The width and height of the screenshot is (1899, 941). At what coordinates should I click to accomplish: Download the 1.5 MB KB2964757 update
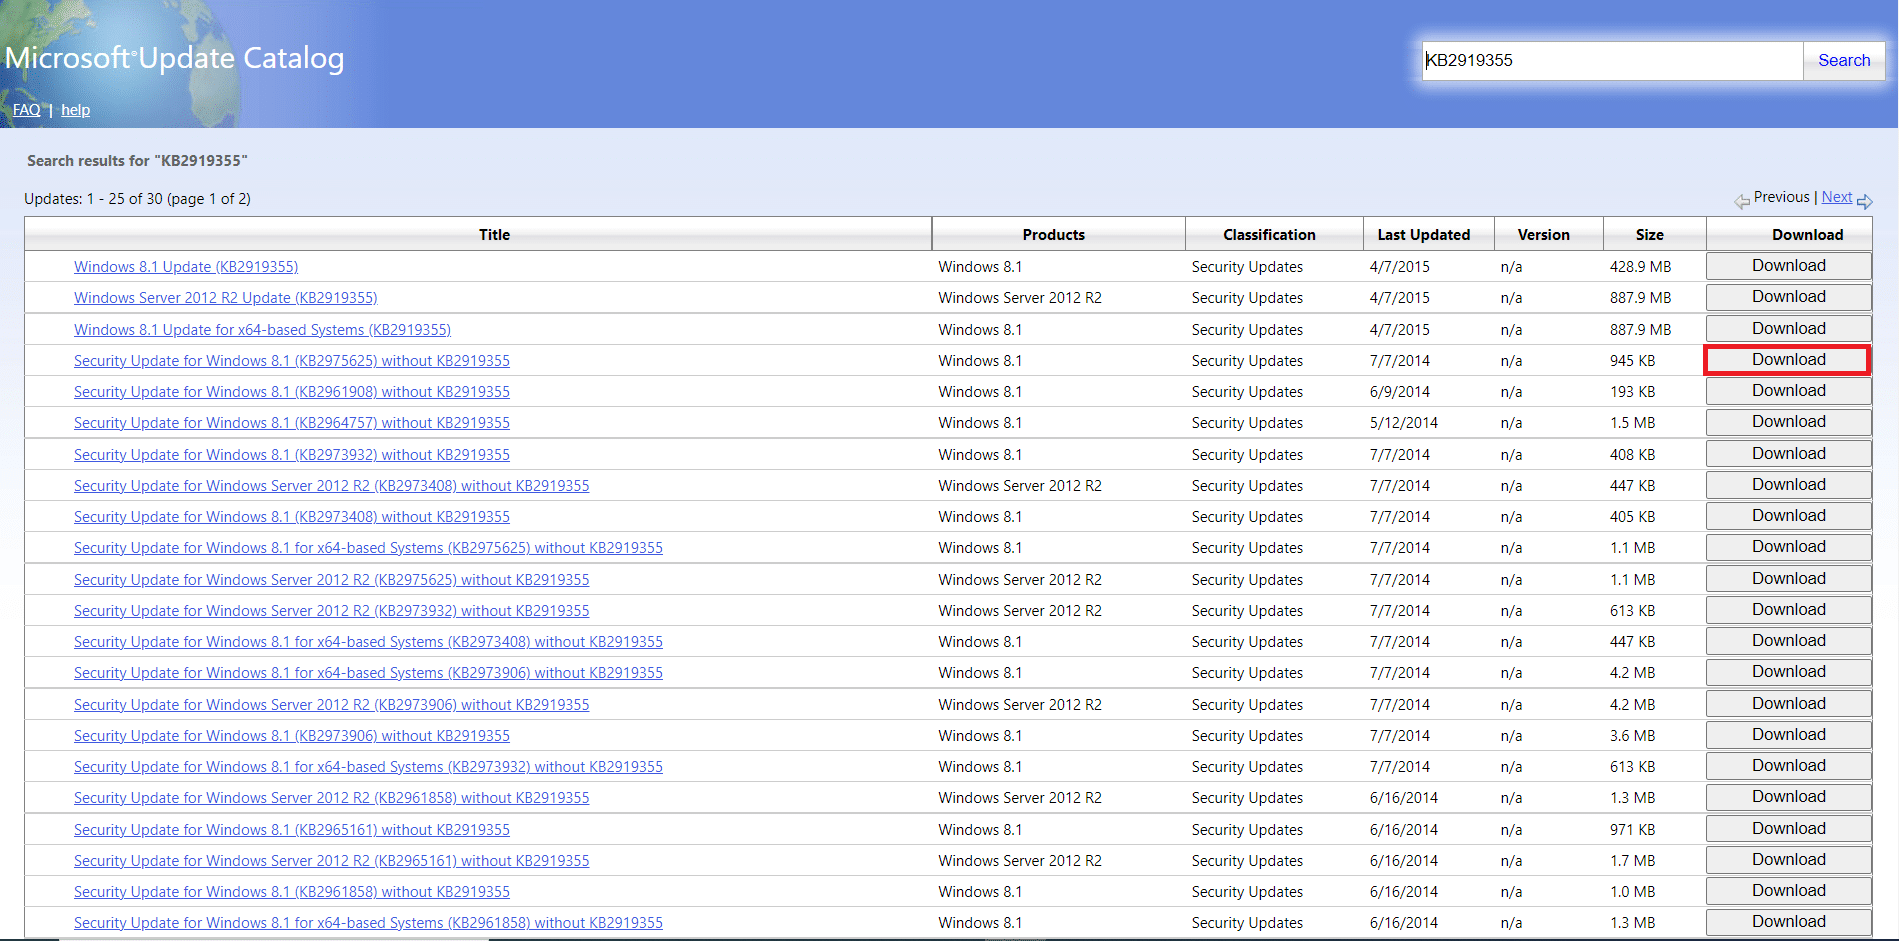tap(1788, 422)
